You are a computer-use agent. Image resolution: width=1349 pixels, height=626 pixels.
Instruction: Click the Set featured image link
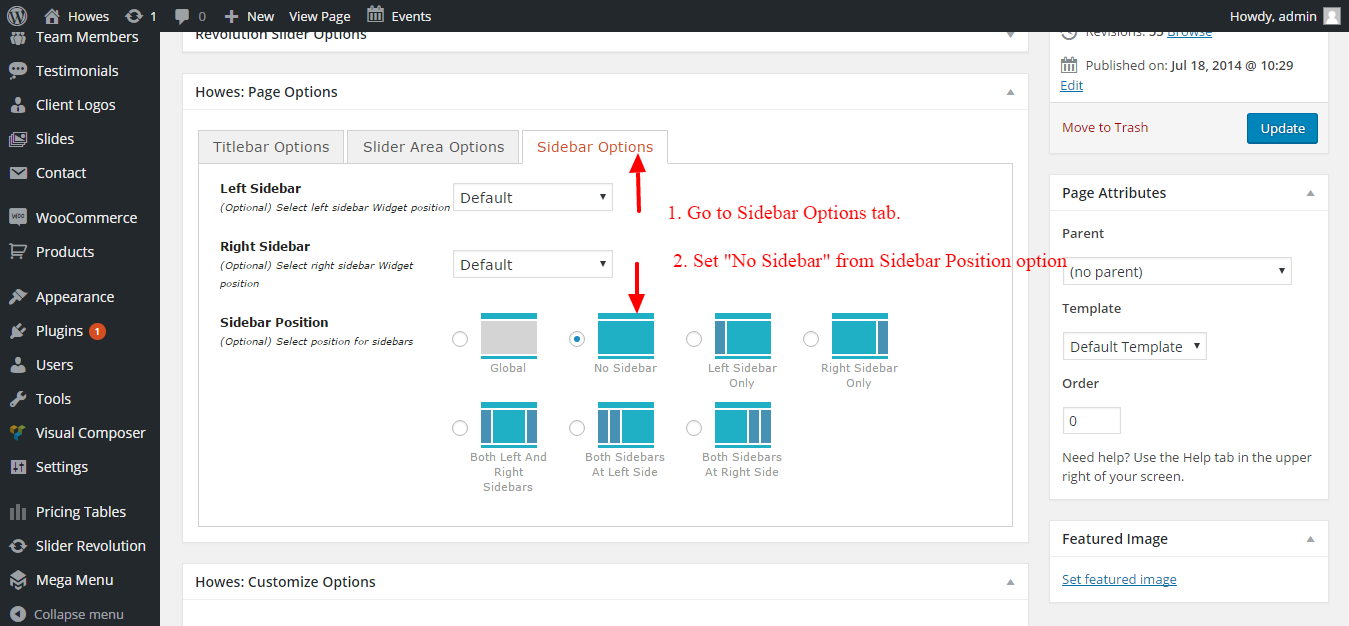click(x=1119, y=580)
